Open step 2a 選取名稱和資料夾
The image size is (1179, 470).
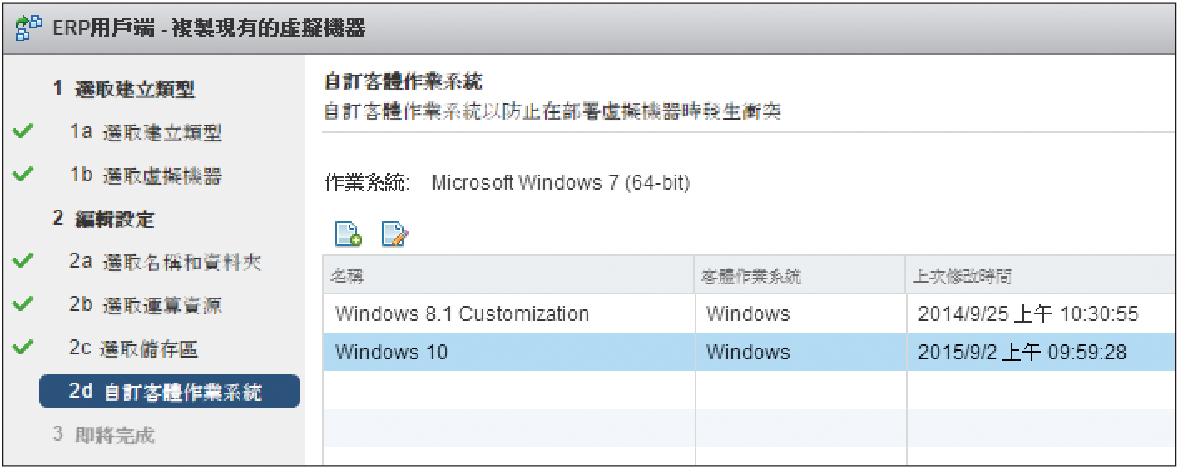[x=166, y=263]
